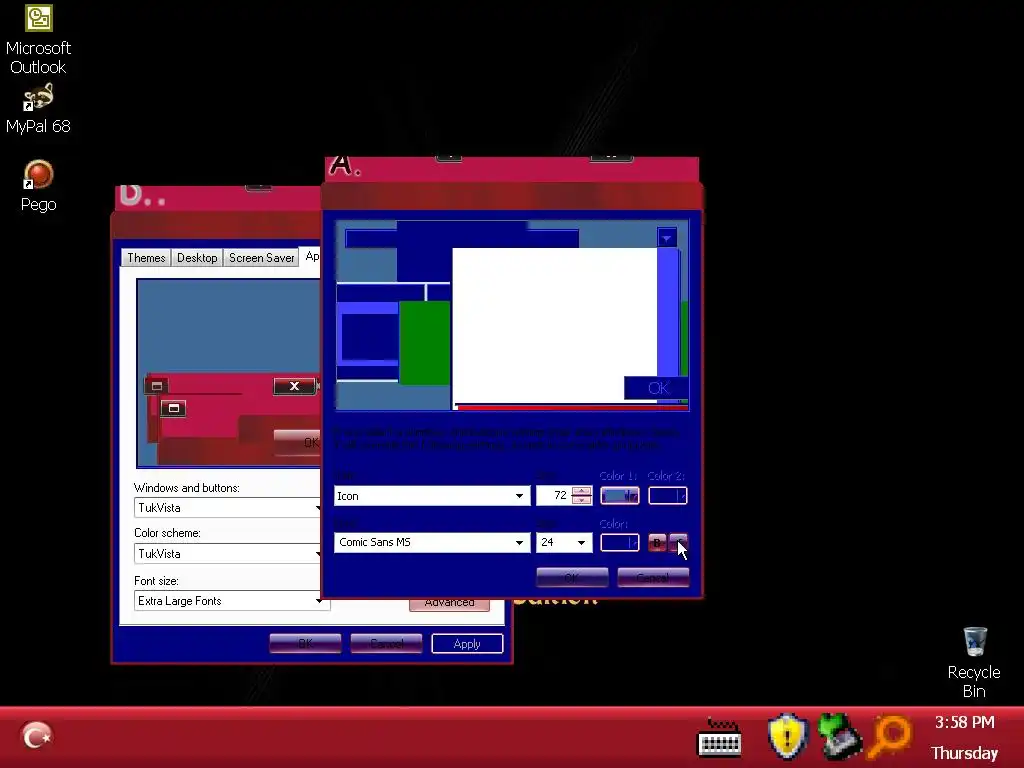
Task: Decrease item size 72 with down arrow
Action: point(581,500)
